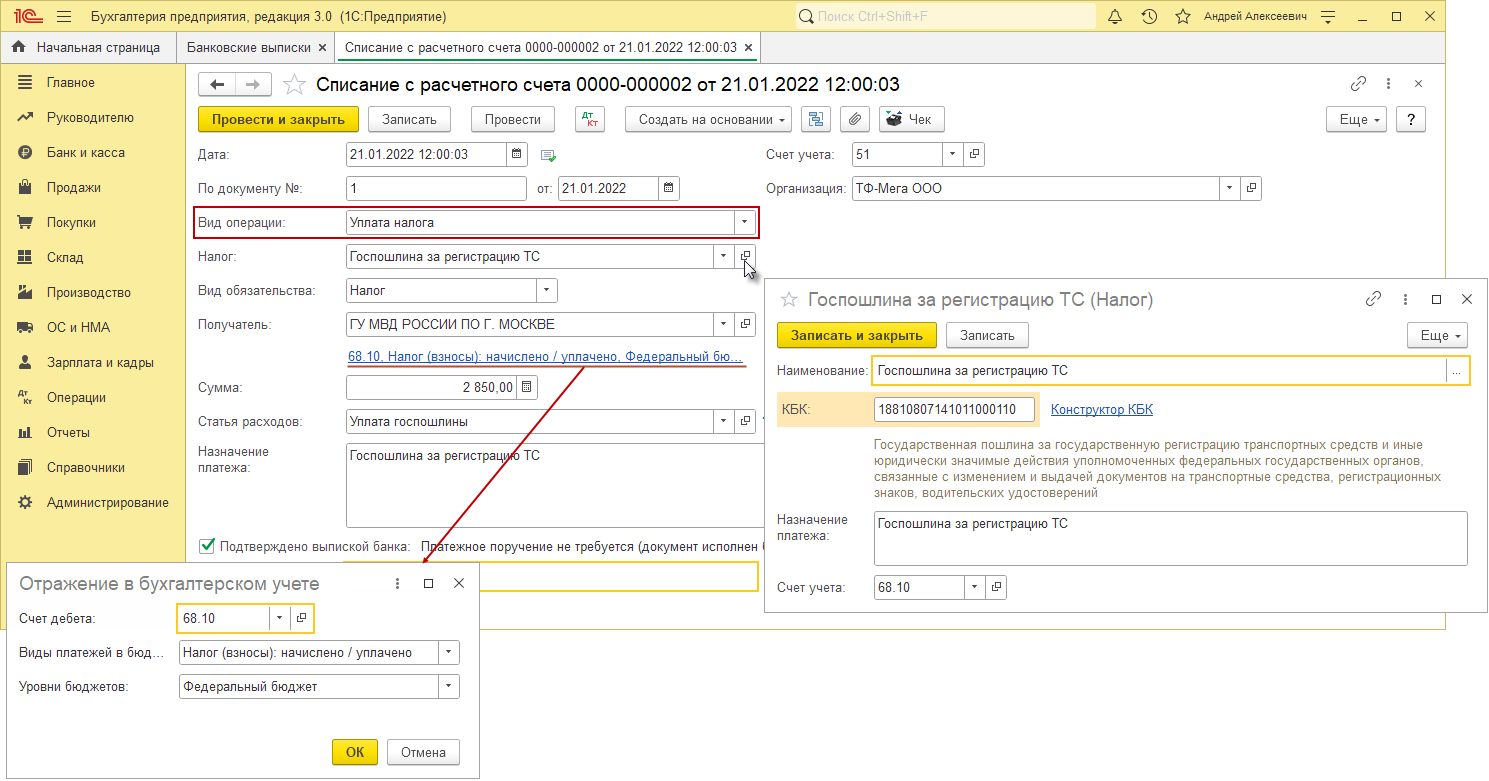Open Конструктор КБК link
The height and width of the screenshot is (781, 1489).
click(1102, 409)
